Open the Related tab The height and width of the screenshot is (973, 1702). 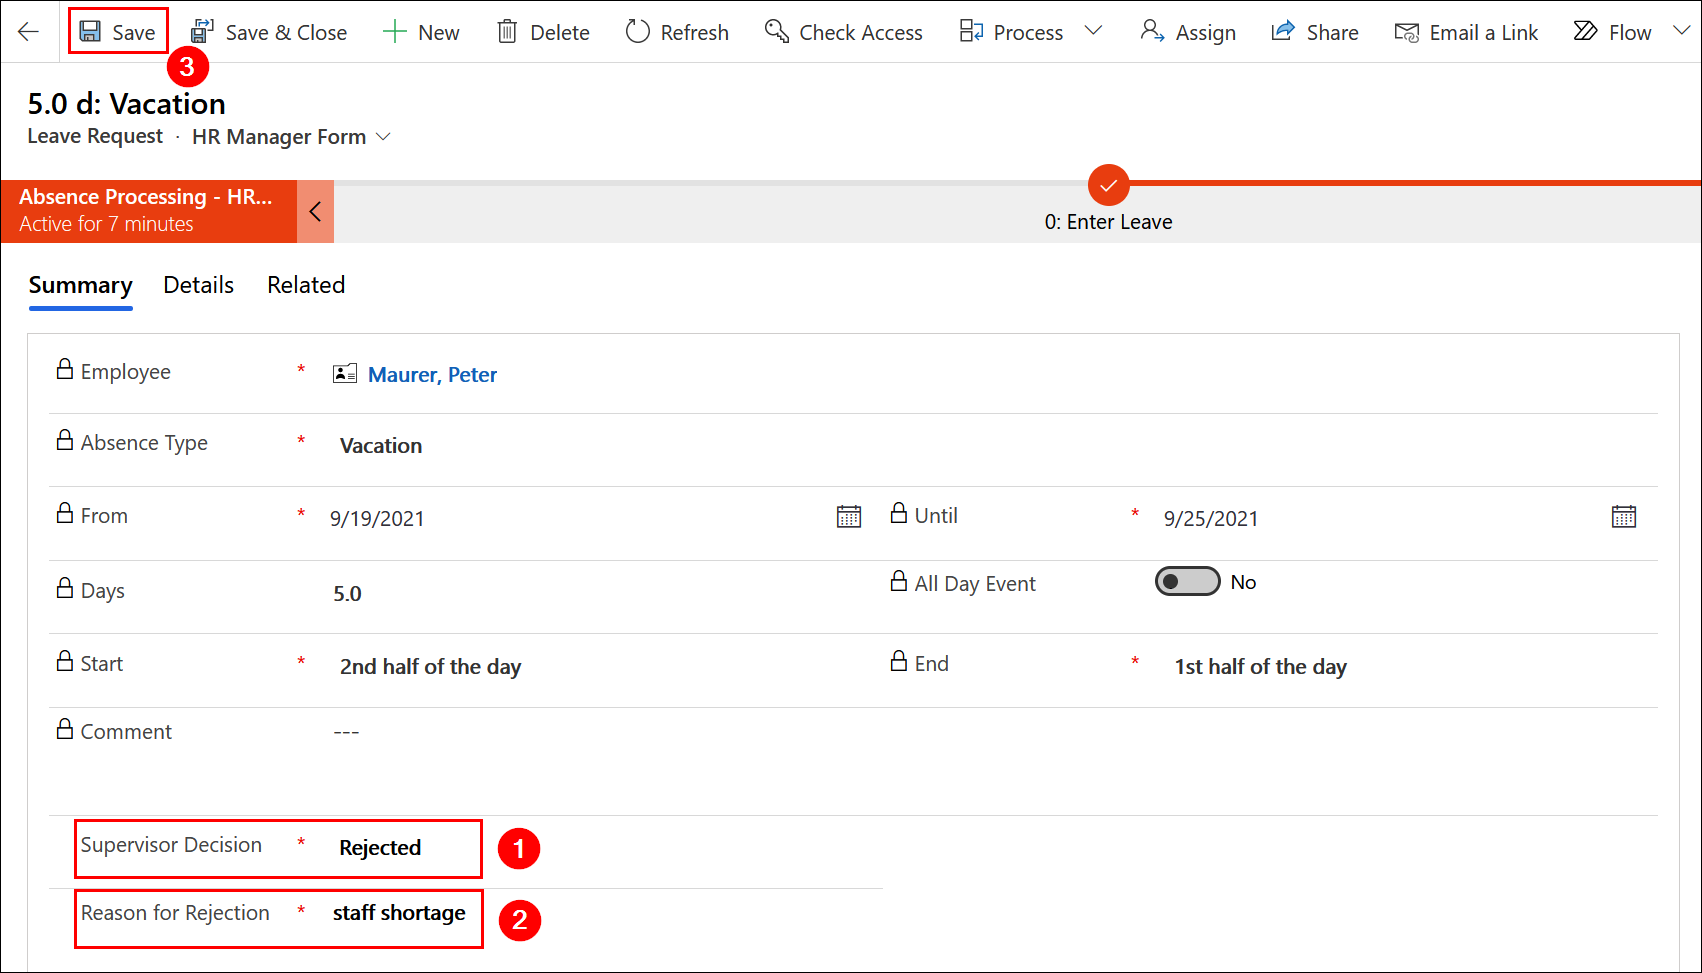click(x=306, y=285)
